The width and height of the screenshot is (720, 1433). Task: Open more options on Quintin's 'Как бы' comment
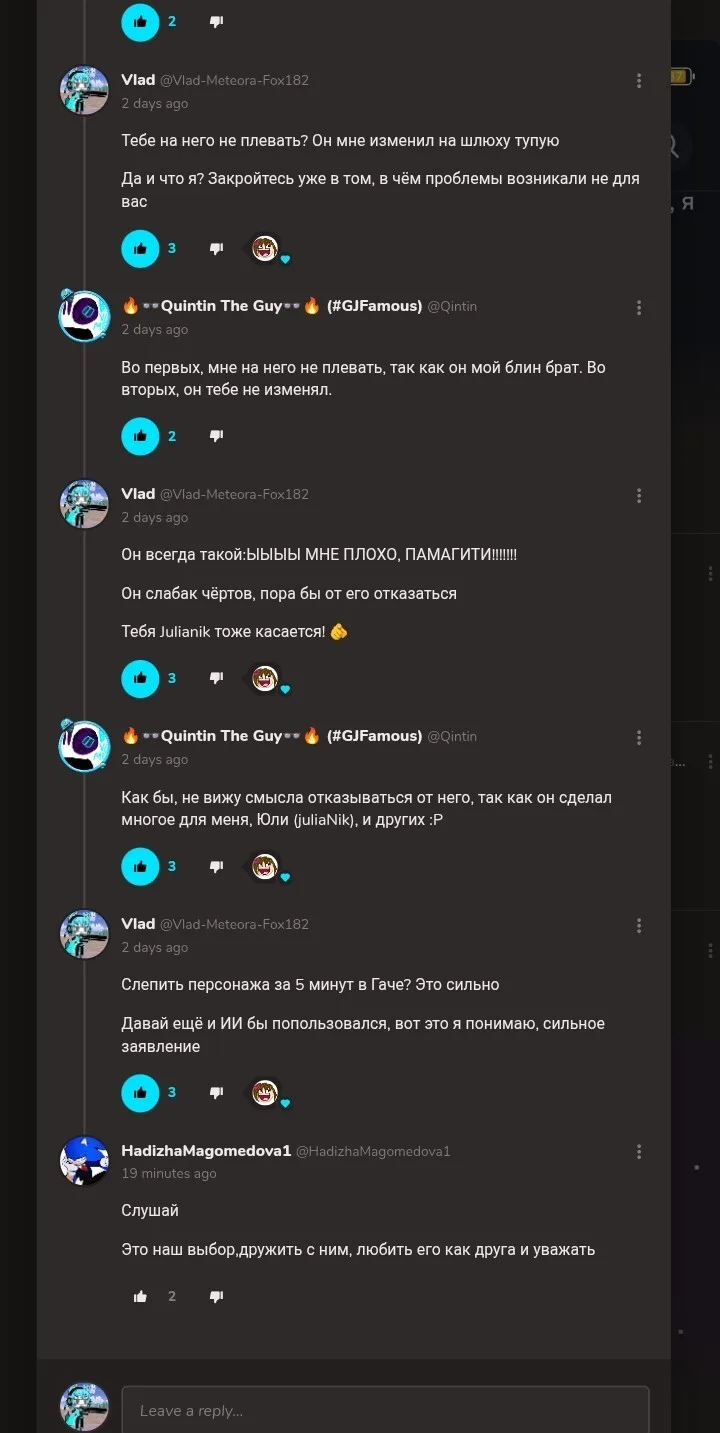tap(639, 738)
